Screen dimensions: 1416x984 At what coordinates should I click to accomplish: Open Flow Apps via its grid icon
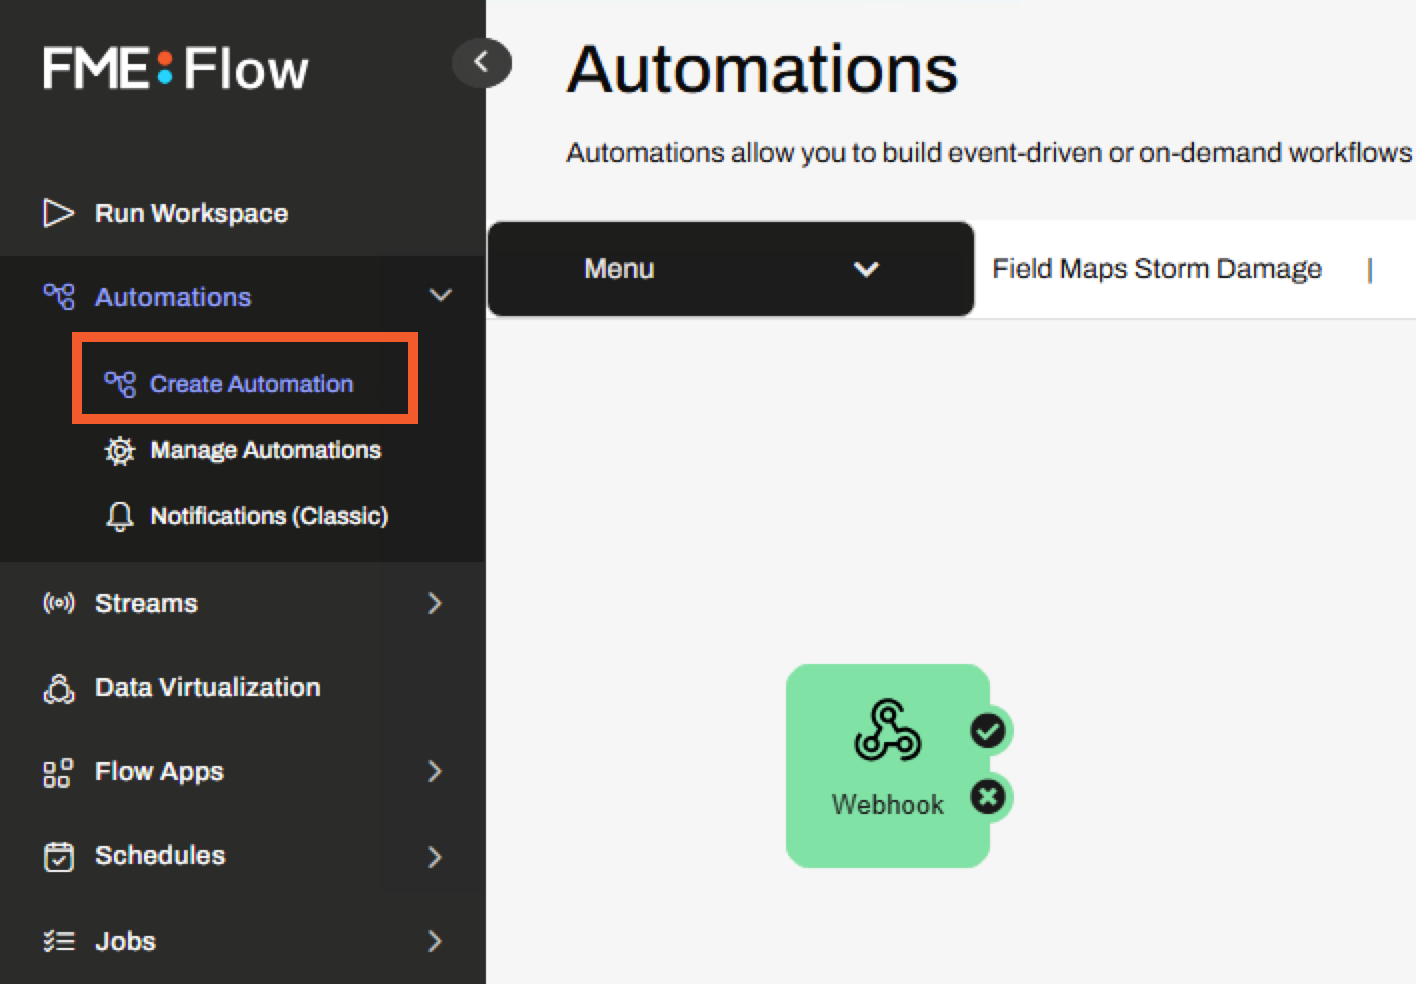59,772
